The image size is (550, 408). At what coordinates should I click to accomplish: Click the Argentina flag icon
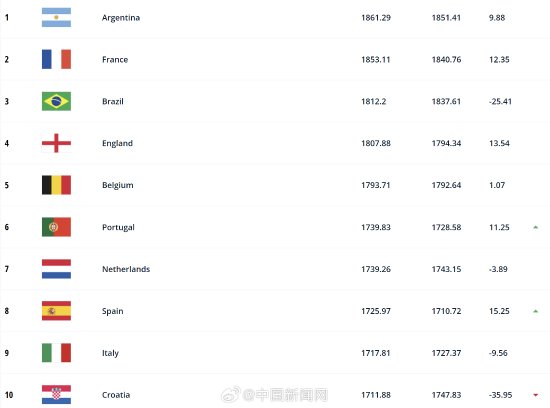tap(56, 17)
